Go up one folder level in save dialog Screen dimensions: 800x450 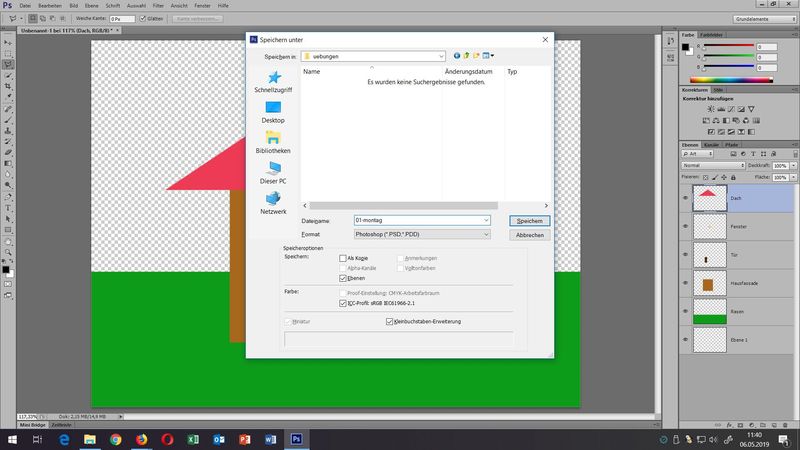coord(466,56)
